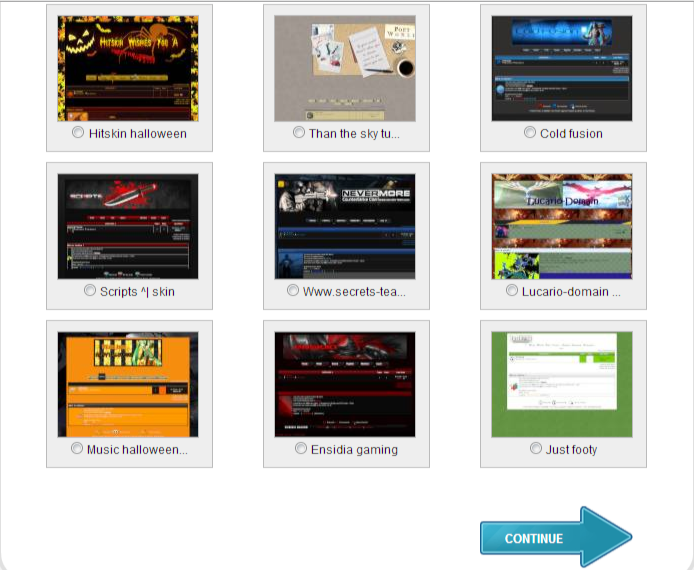Screen dimensions: 694x570
Task: Open the Cold fusion theme thumbnail
Action: click(x=562, y=69)
